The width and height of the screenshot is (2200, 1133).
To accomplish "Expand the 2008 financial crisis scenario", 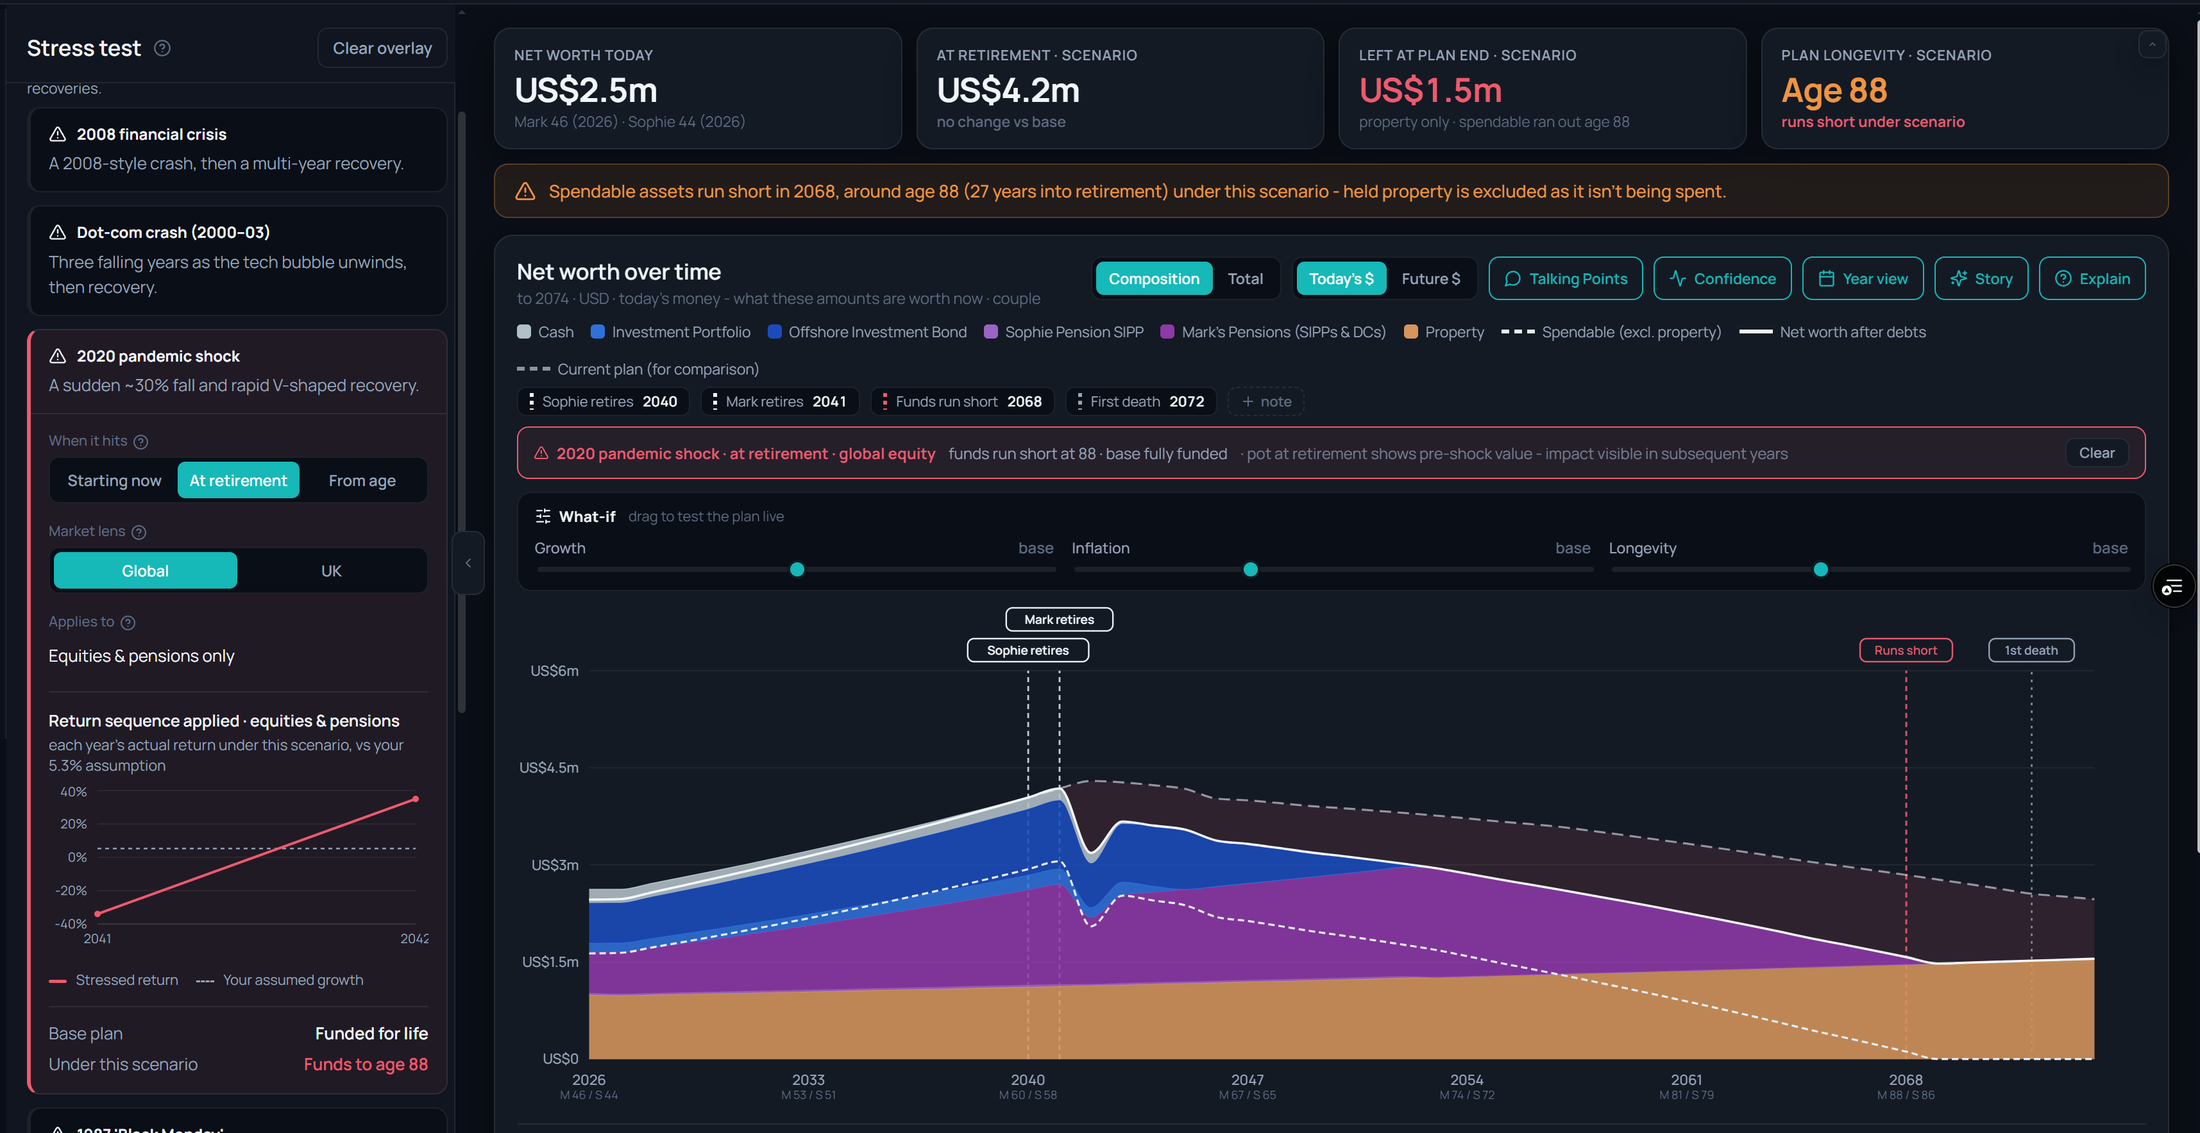I will point(238,149).
